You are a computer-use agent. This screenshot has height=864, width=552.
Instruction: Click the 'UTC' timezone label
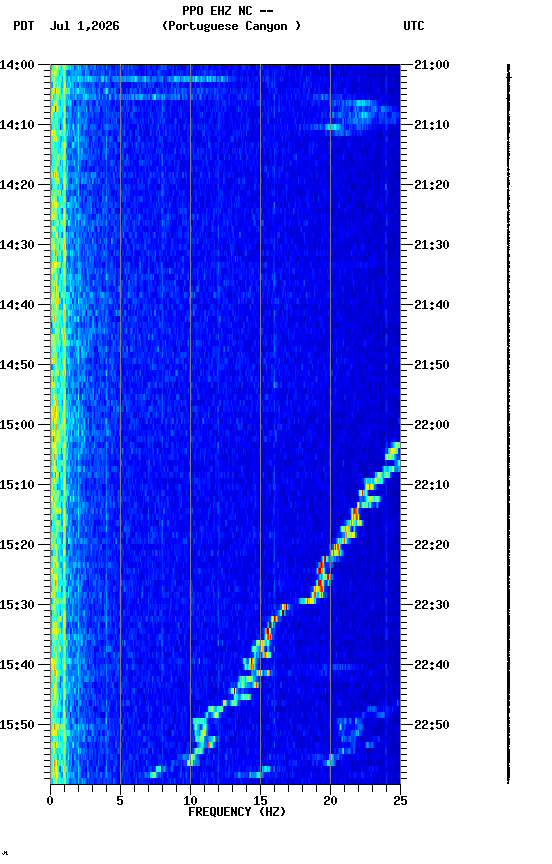[x=414, y=26]
